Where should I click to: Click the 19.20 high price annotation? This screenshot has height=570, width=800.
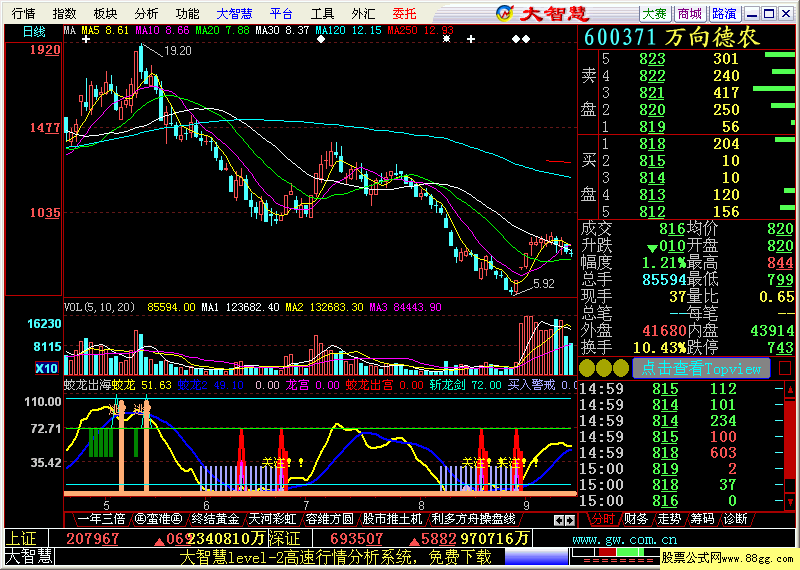point(178,51)
